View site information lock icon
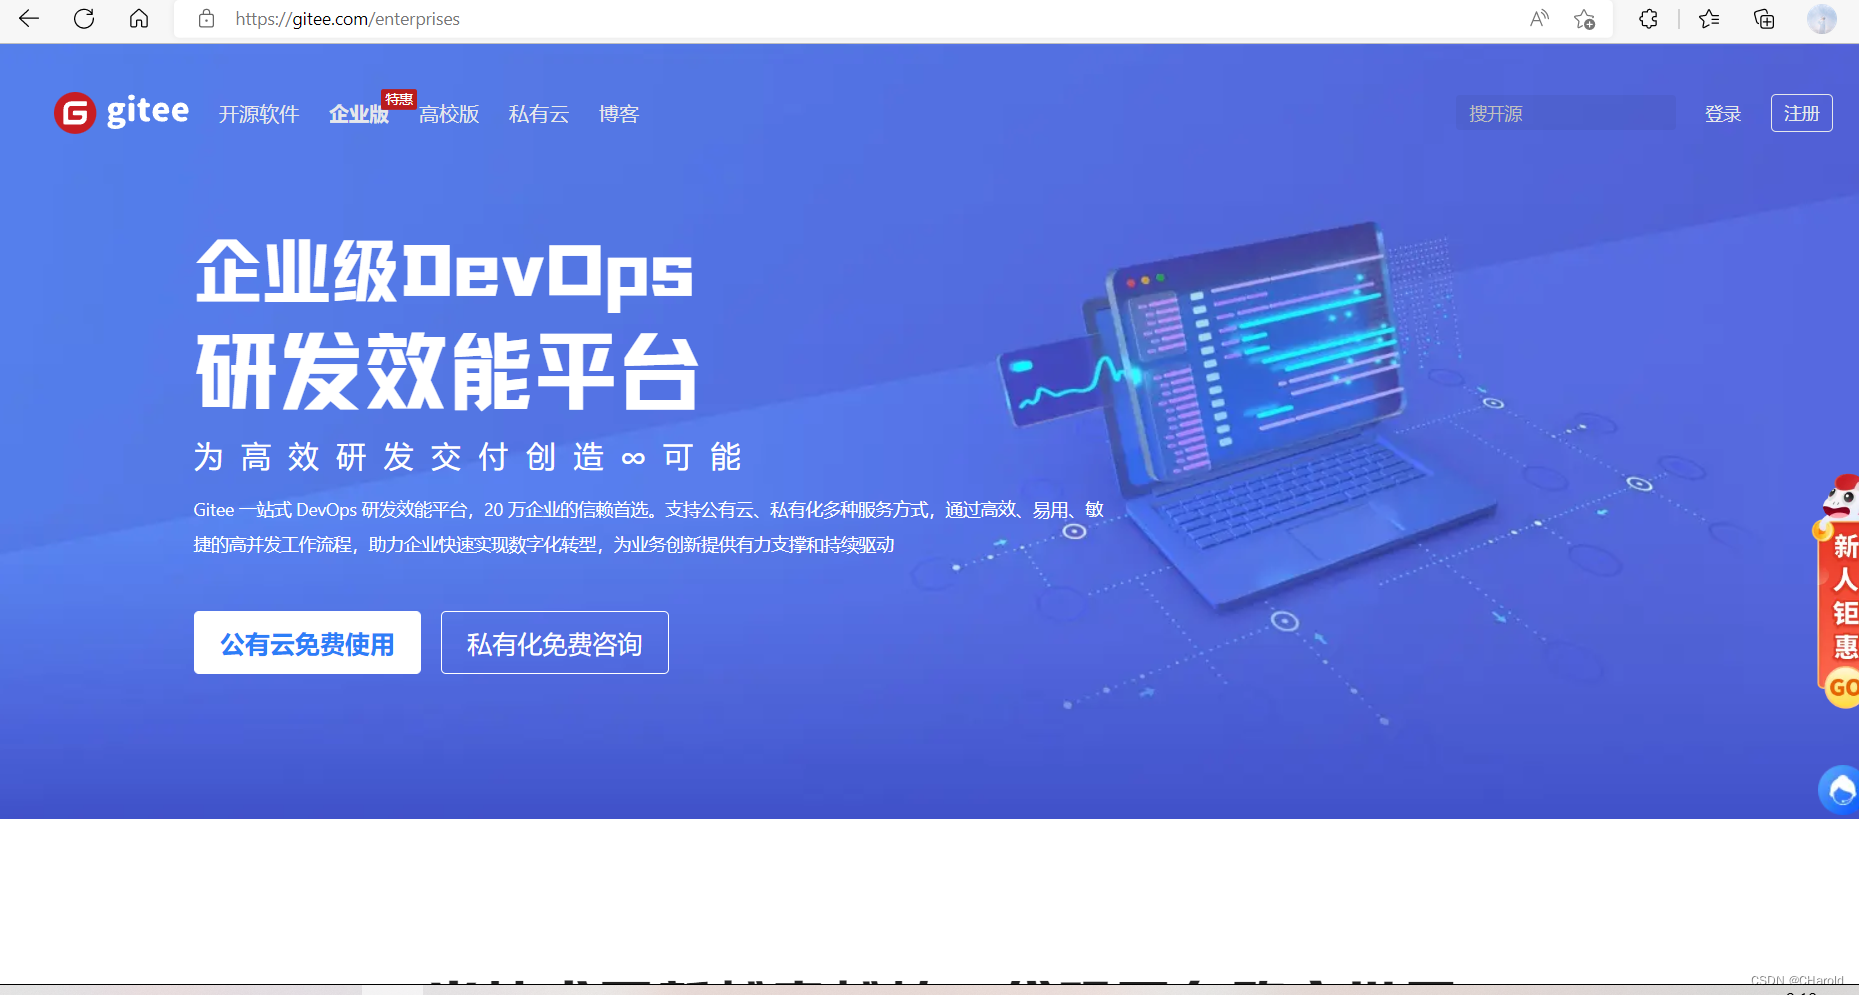This screenshot has height=995, width=1859. [206, 18]
